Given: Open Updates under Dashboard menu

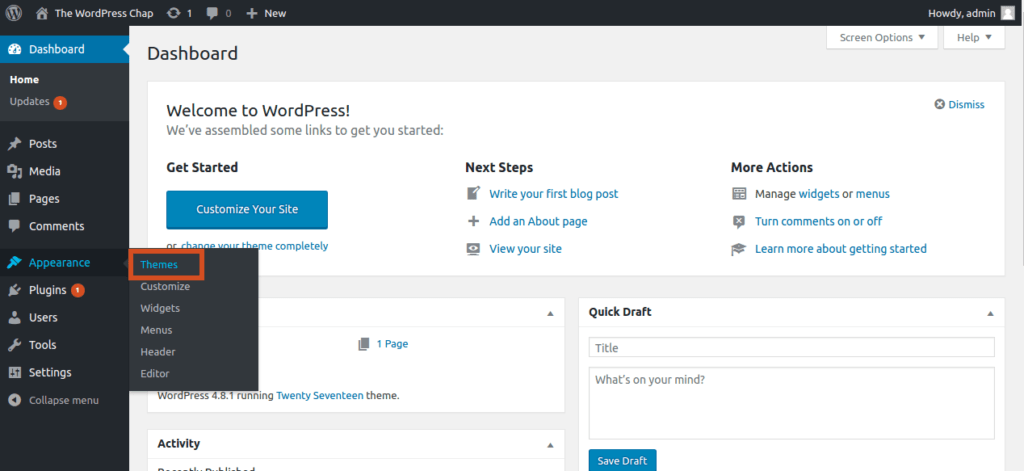Looking at the screenshot, I should 29,102.
